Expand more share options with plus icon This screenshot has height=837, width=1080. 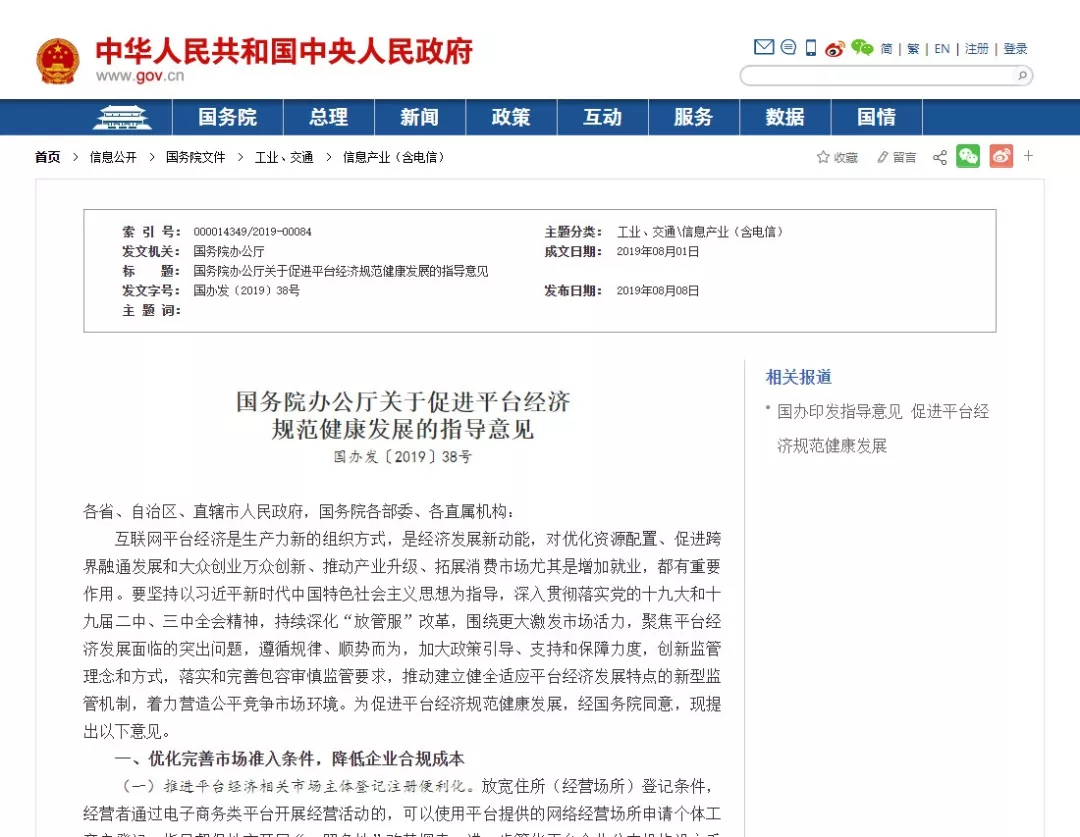tap(1028, 156)
